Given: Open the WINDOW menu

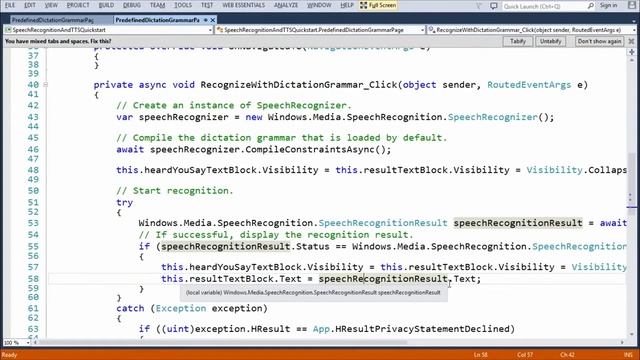Looking at the screenshot, I should (x=319, y=5).
